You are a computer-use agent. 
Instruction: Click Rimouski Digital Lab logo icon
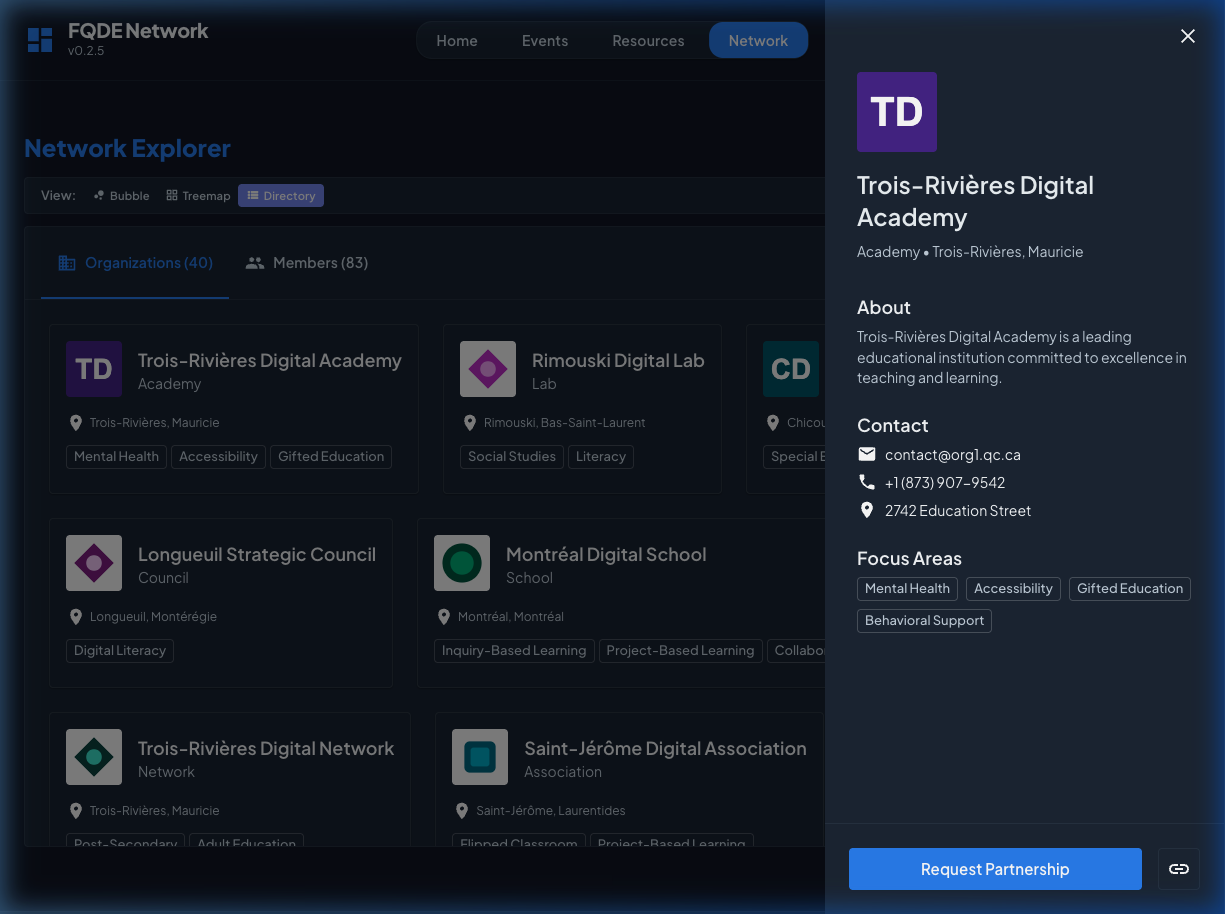coord(488,369)
